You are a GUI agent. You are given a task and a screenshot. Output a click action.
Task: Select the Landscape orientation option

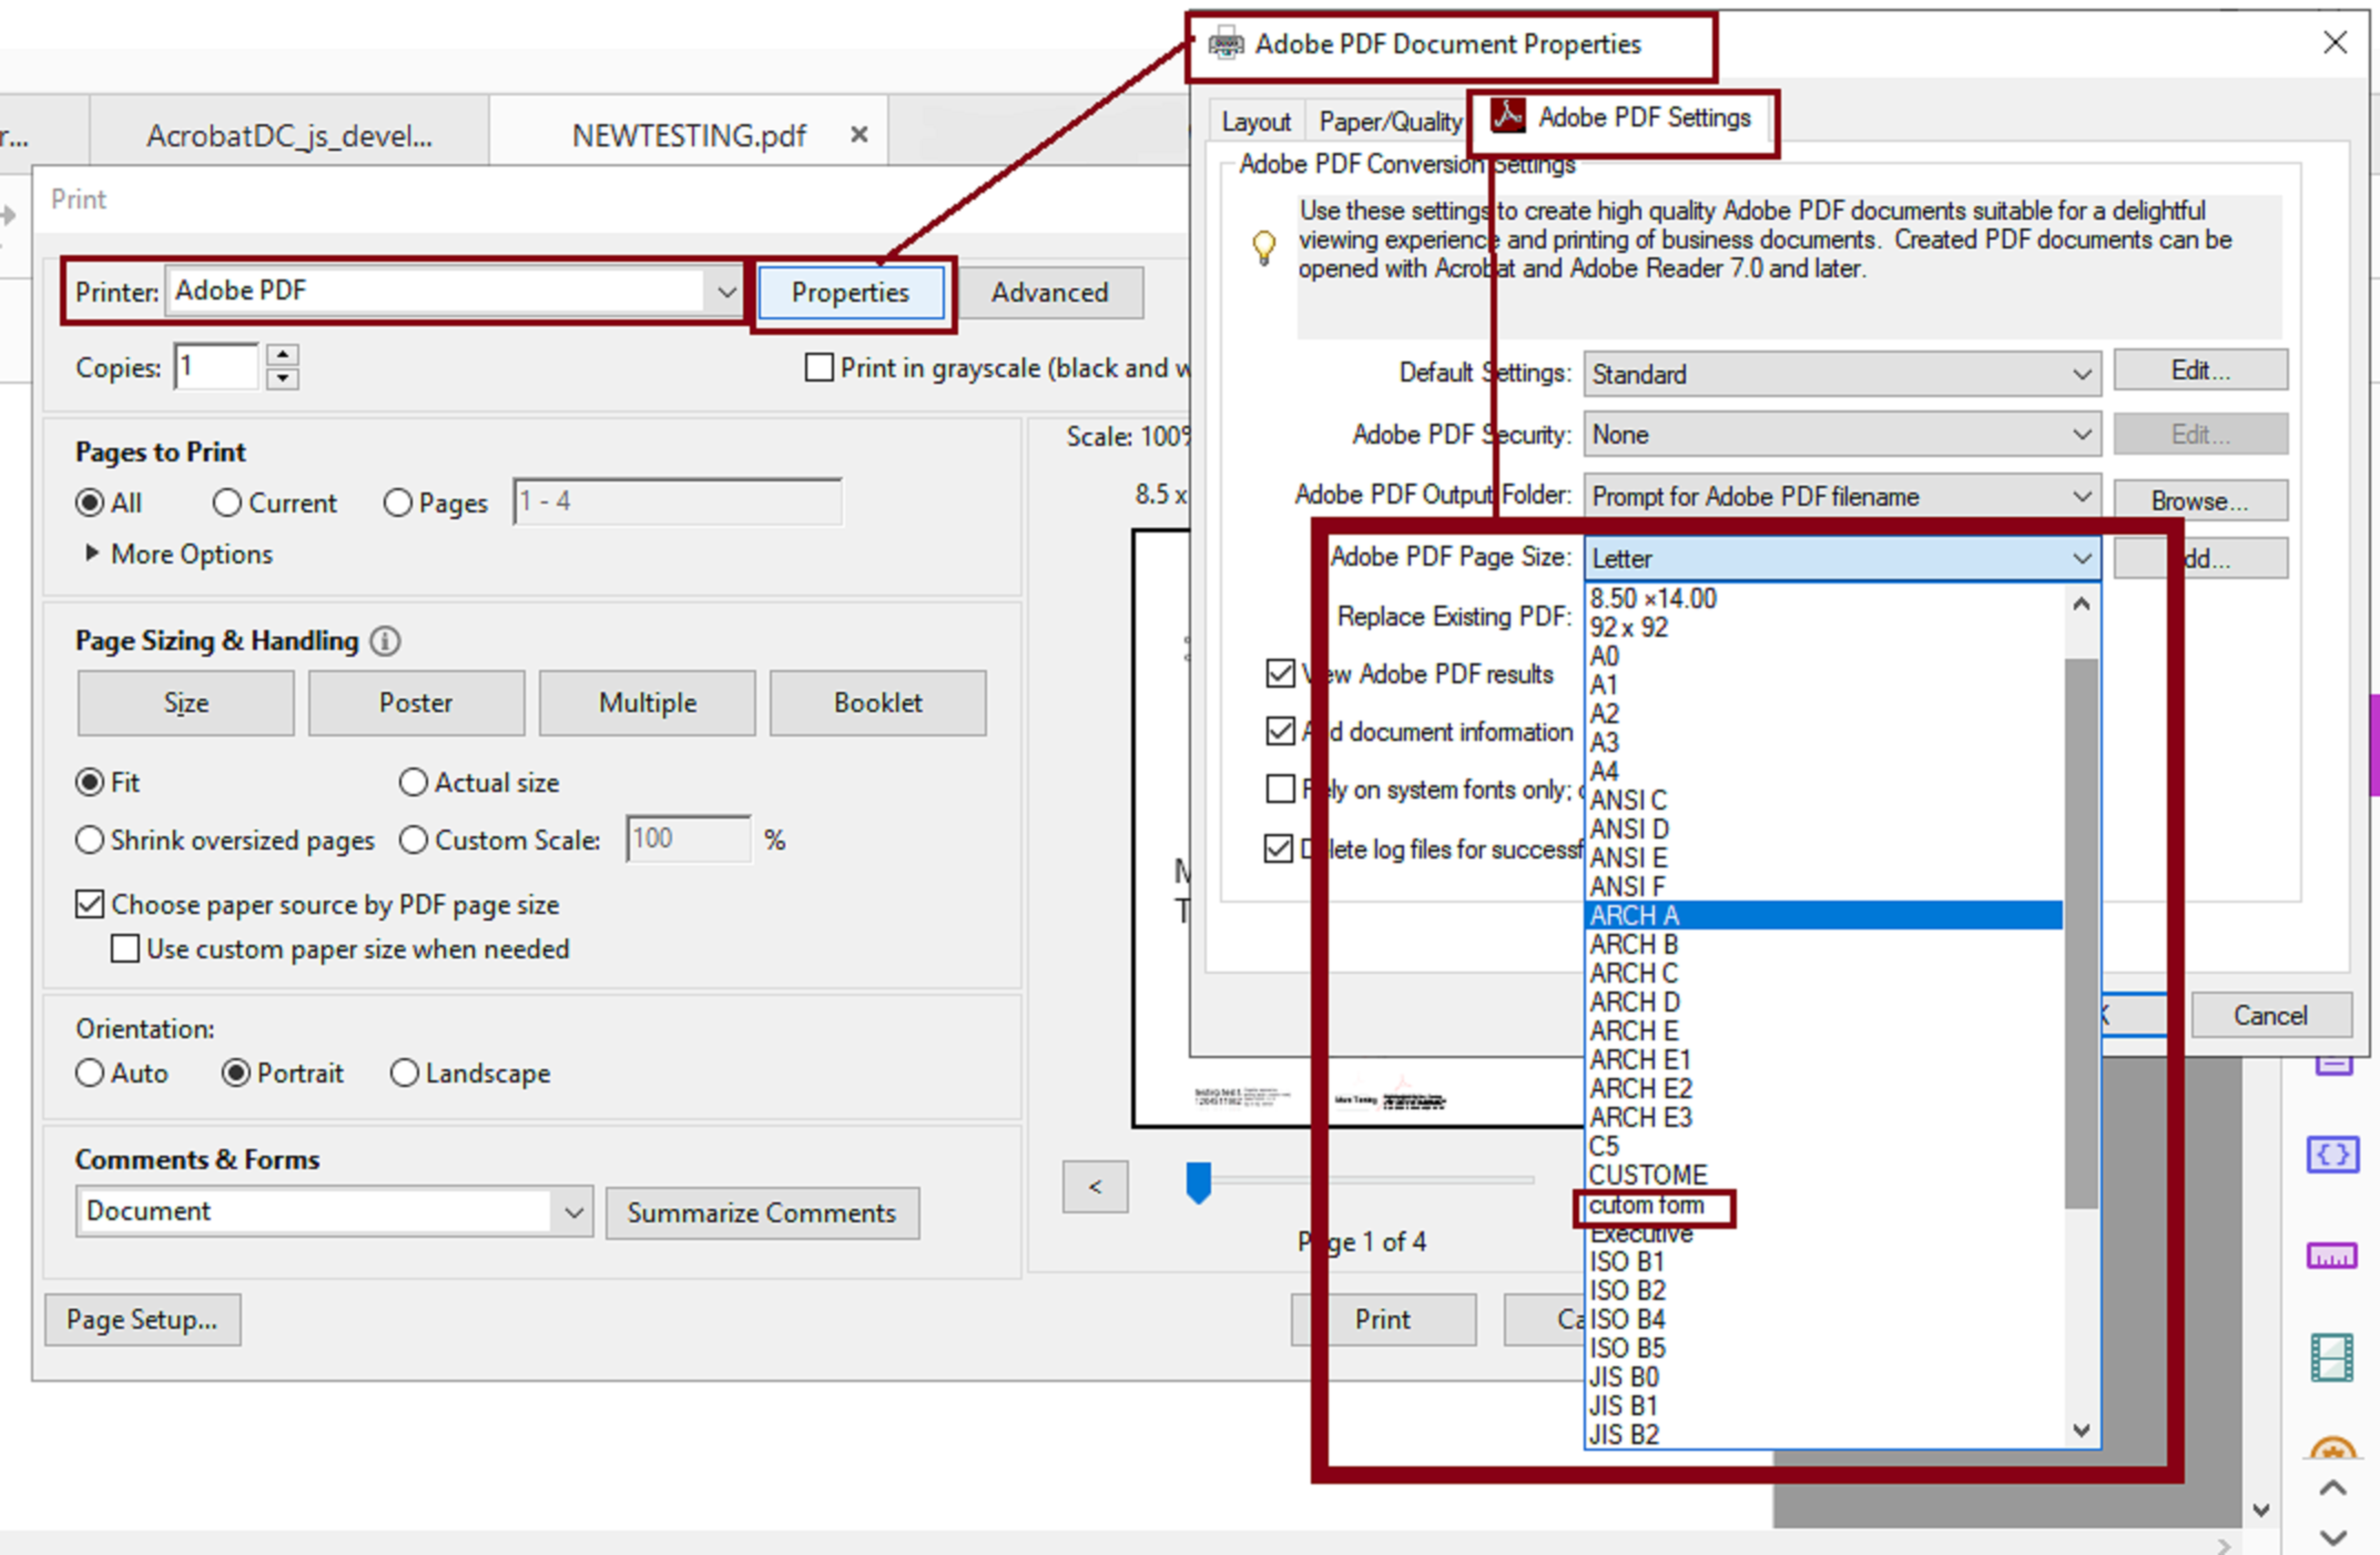pyautogui.click(x=404, y=1073)
